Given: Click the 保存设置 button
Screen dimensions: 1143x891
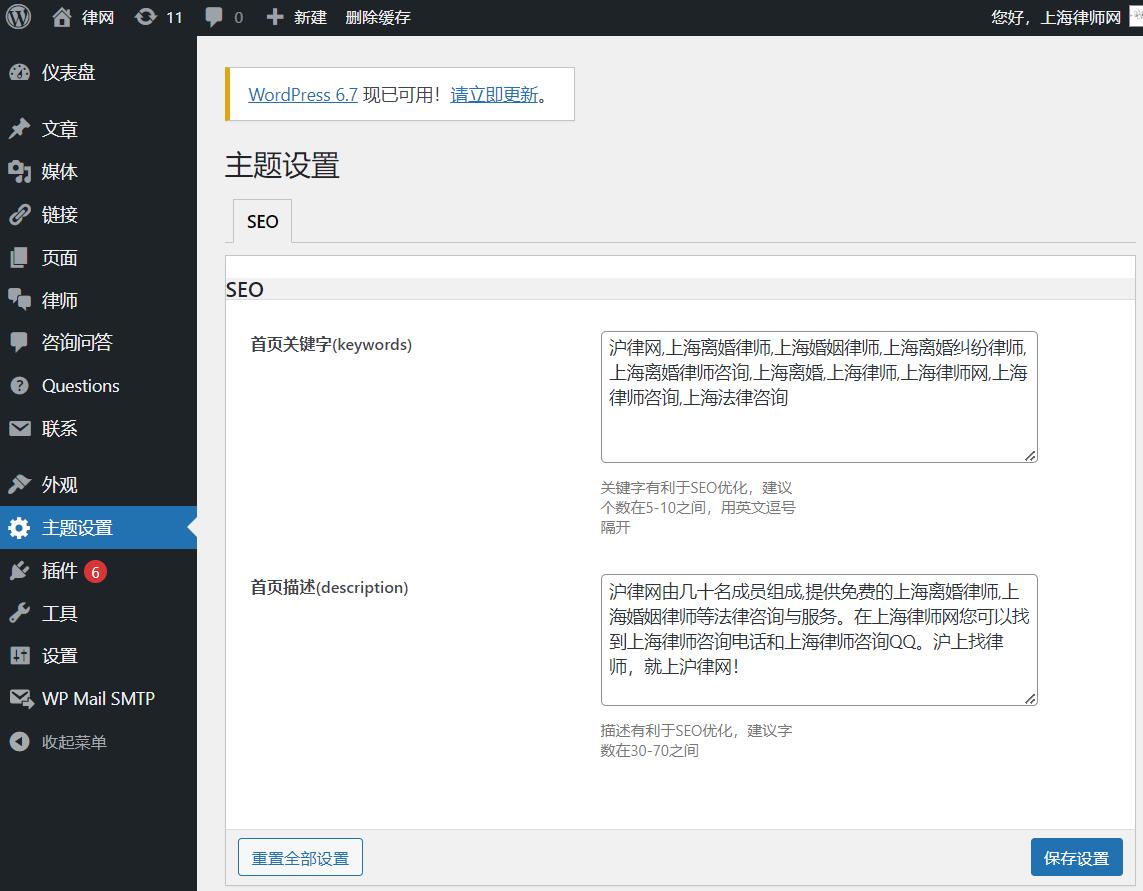Looking at the screenshot, I should 1076,858.
